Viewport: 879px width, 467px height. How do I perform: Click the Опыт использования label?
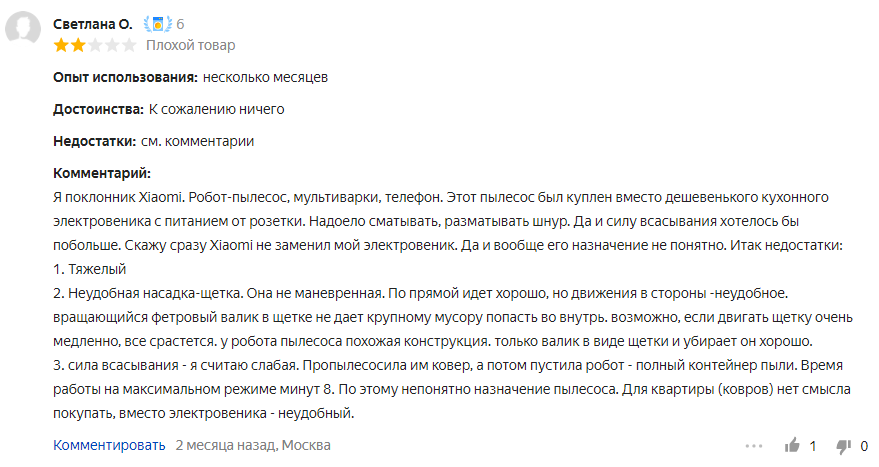126,77
